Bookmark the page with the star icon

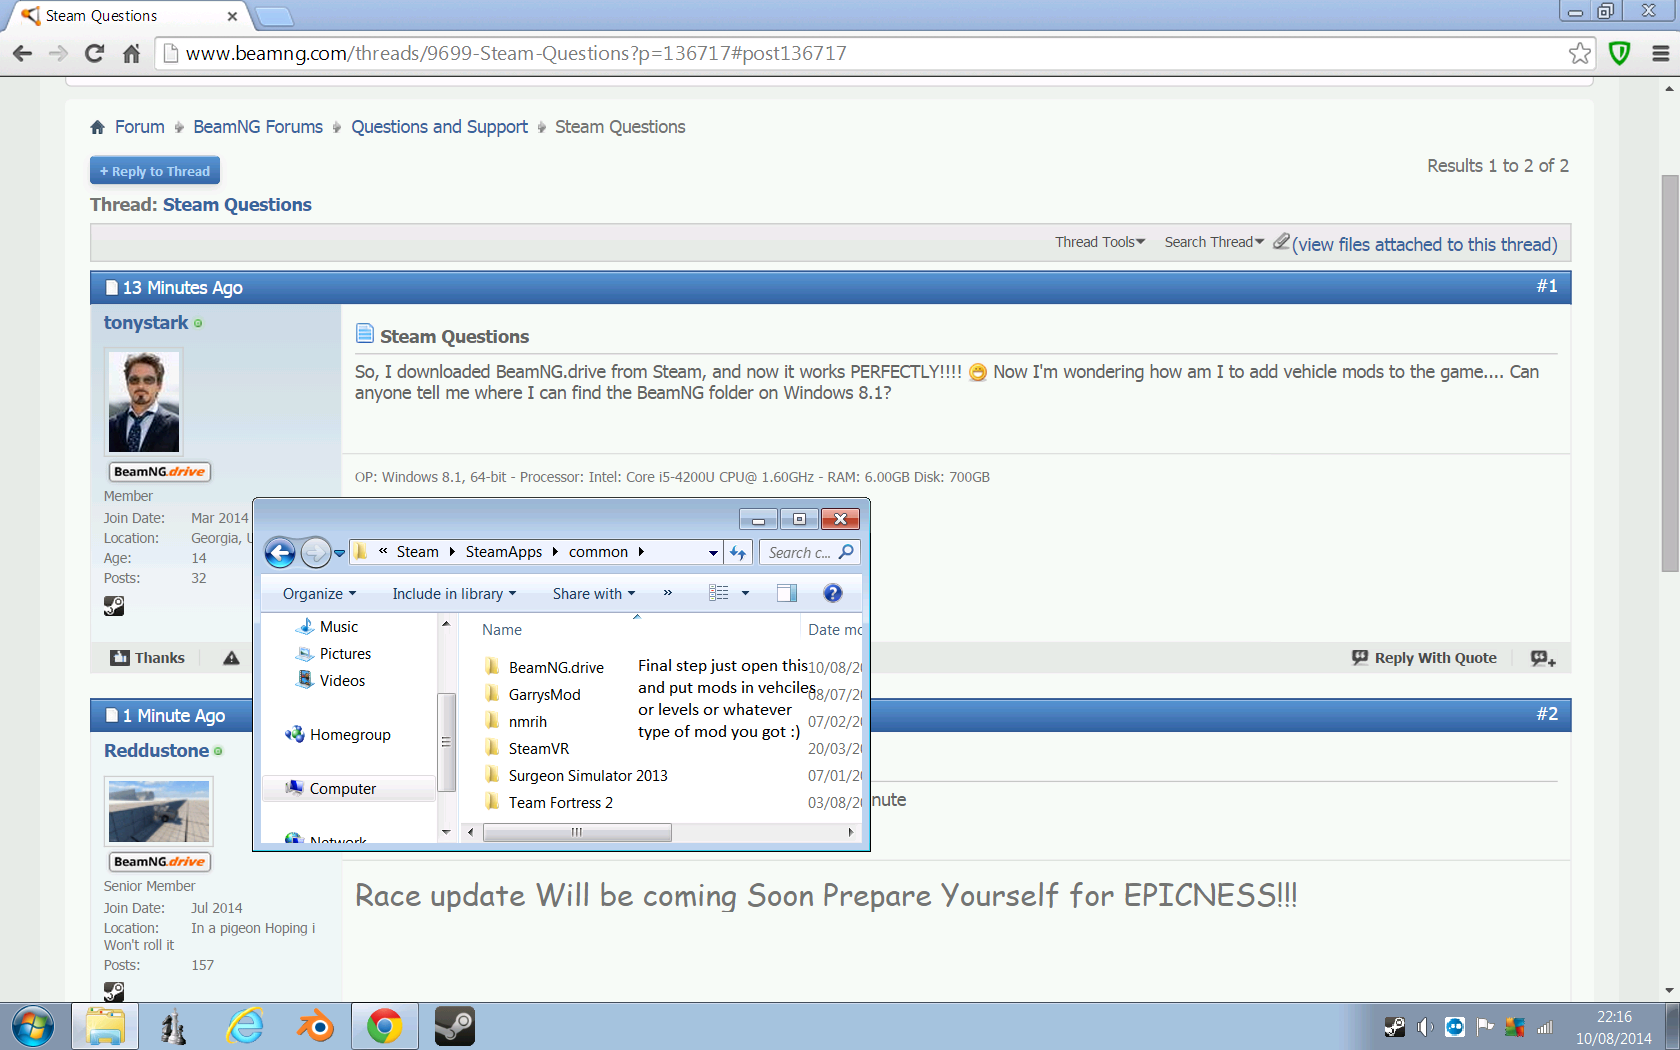click(1580, 53)
